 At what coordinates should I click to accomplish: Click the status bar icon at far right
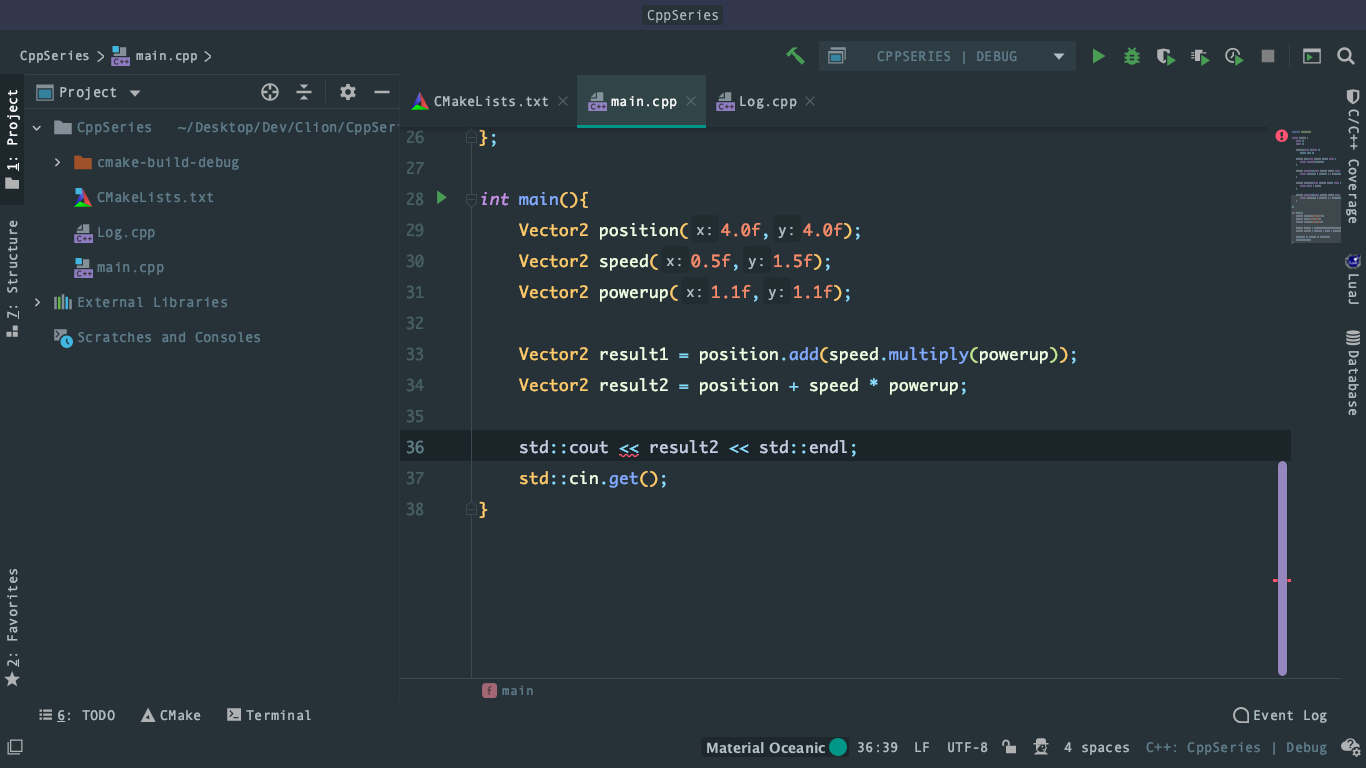[1351, 747]
